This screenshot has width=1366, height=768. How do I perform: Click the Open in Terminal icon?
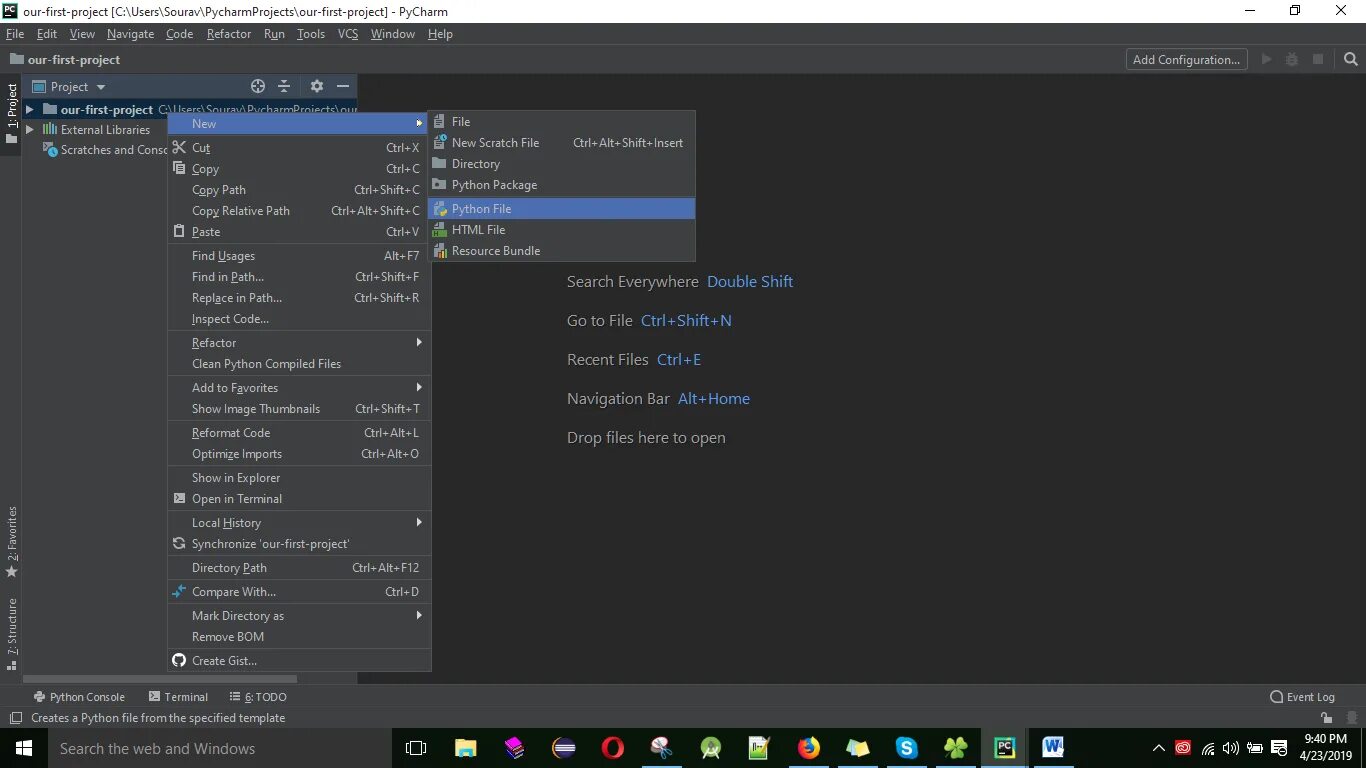[x=179, y=498]
